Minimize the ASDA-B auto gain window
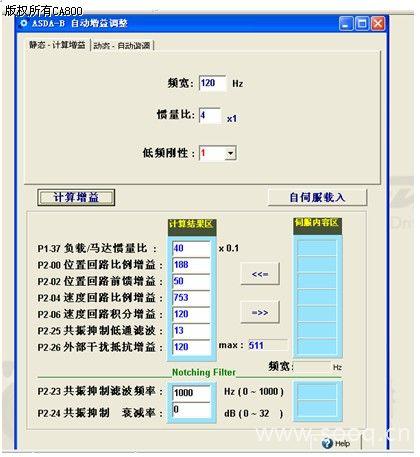Viewport: 420px width, 457px height. 346,24
